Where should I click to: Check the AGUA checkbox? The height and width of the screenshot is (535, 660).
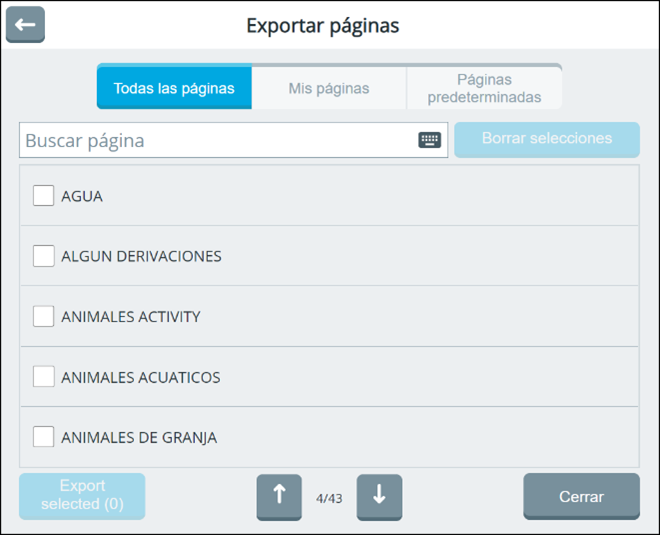pos(44,196)
